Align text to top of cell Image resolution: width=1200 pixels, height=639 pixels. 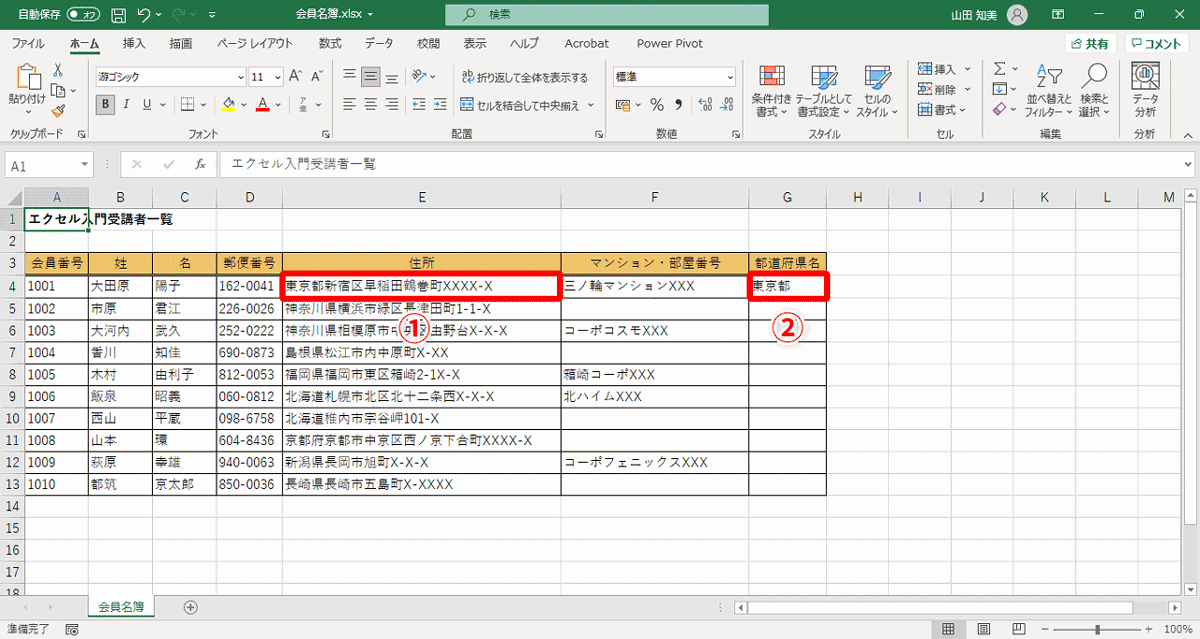[x=349, y=76]
